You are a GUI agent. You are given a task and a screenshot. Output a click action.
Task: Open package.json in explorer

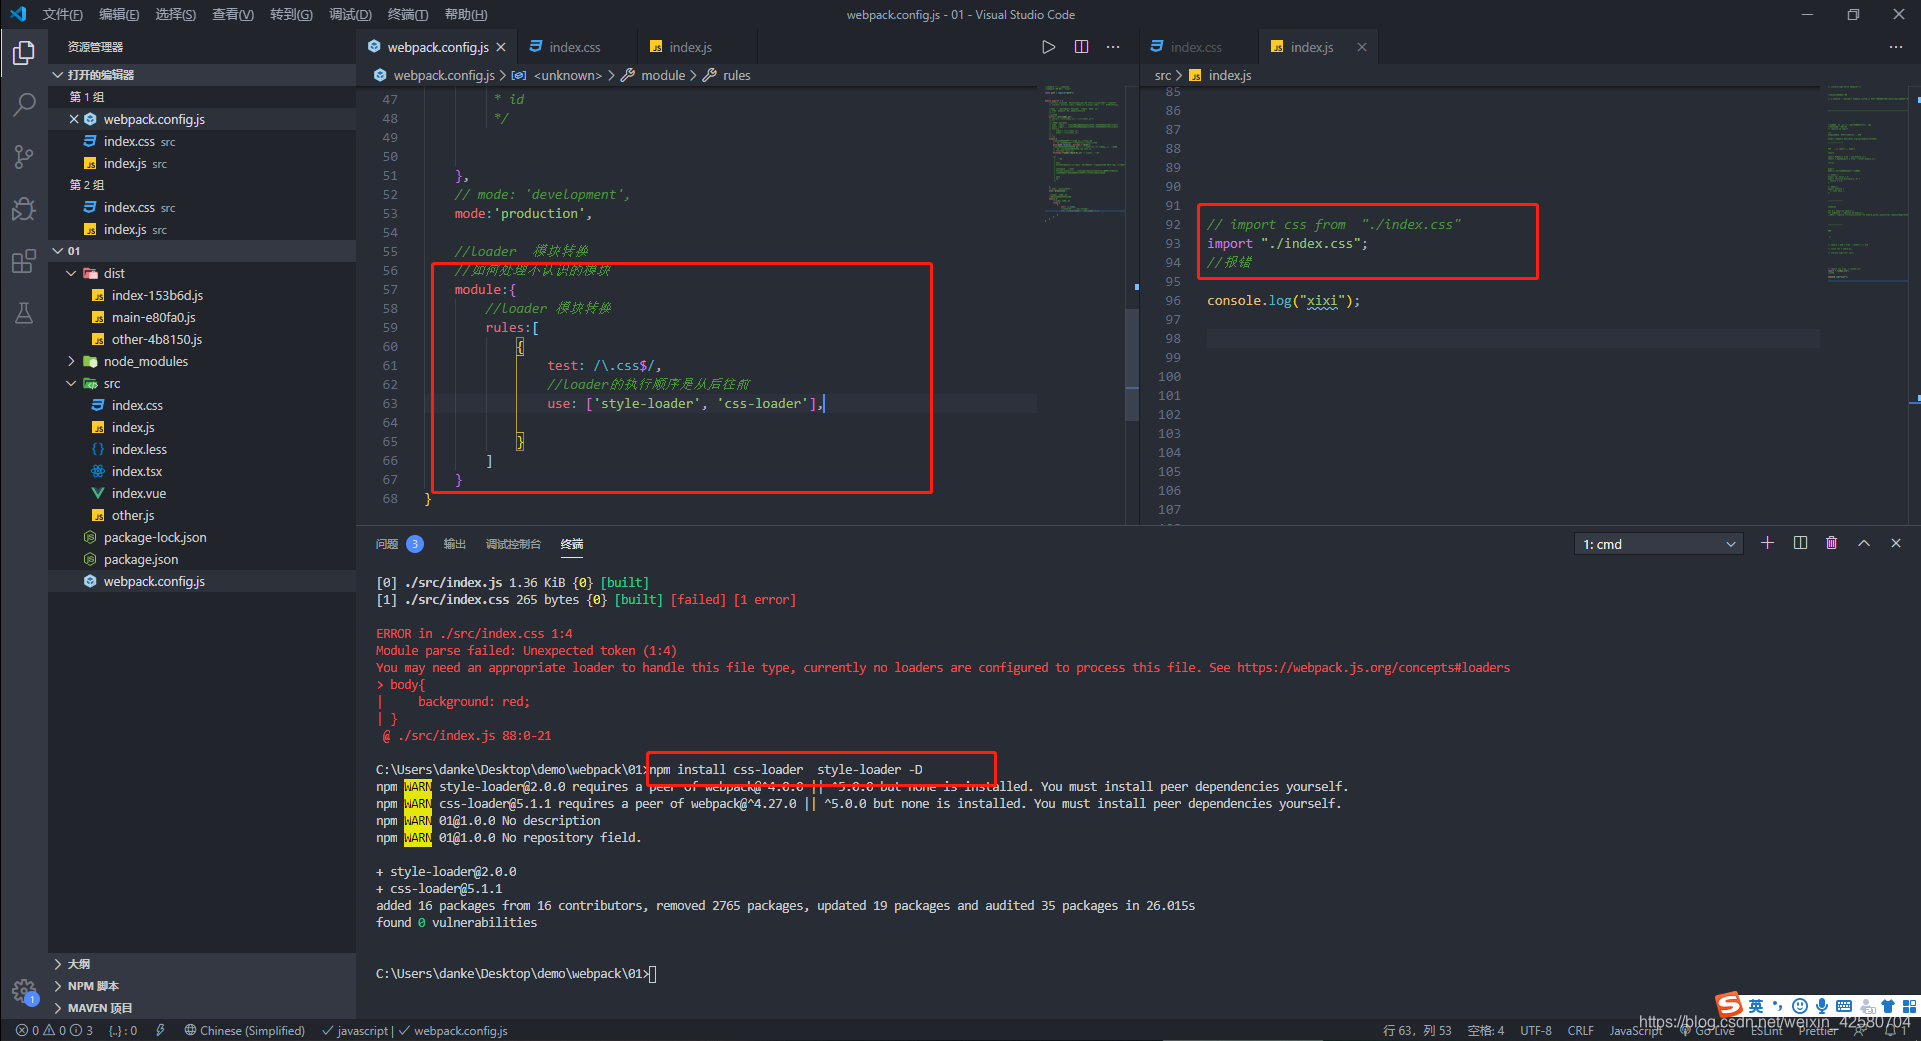pyautogui.click(x=202, y=559)
